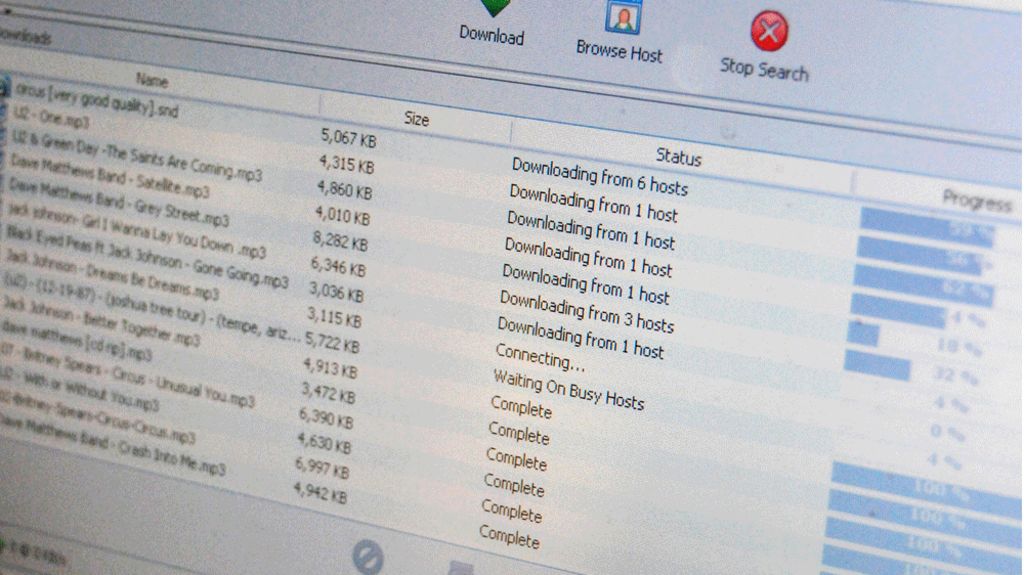Click the Complete status for the 4,913 KB file
Image resolution: width=1024 pixels, height=575 pixels.
tap(521, 408)
